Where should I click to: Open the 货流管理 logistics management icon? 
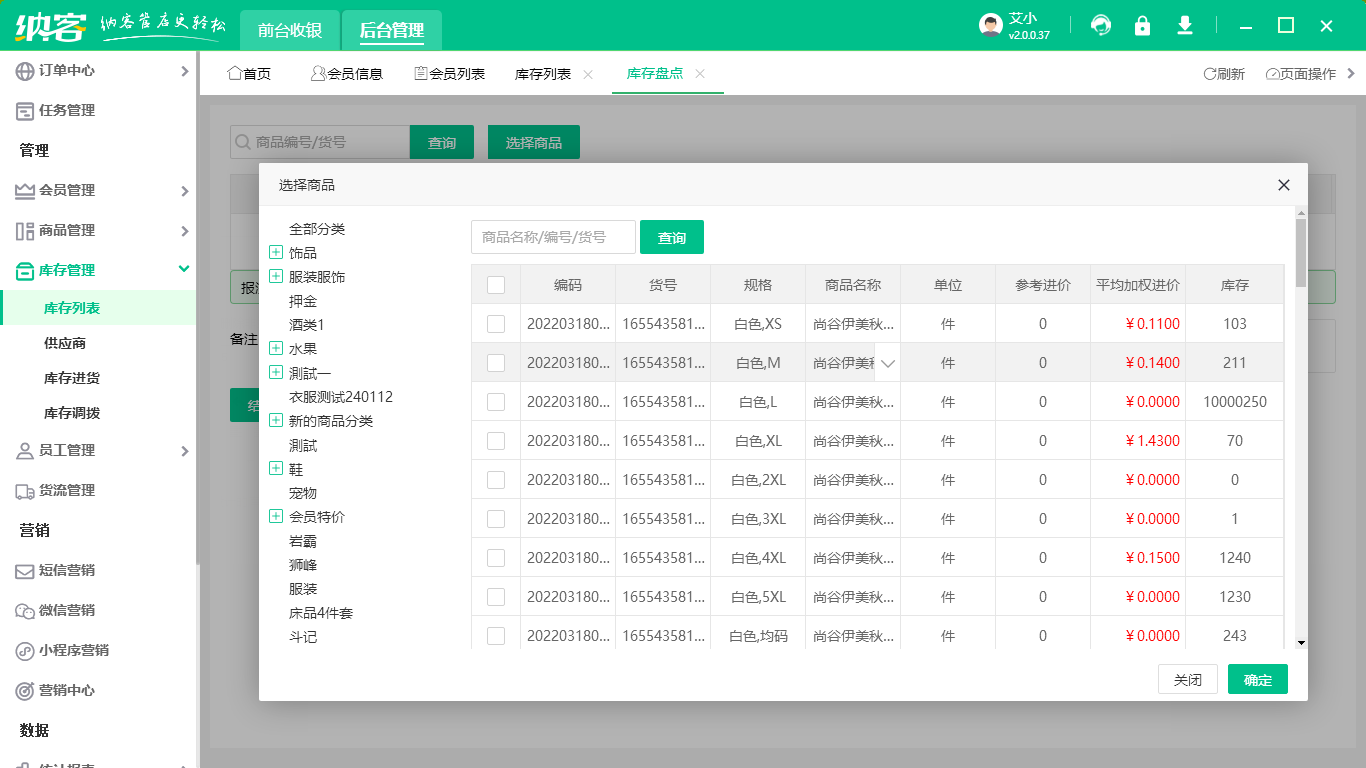pos(22,490)
